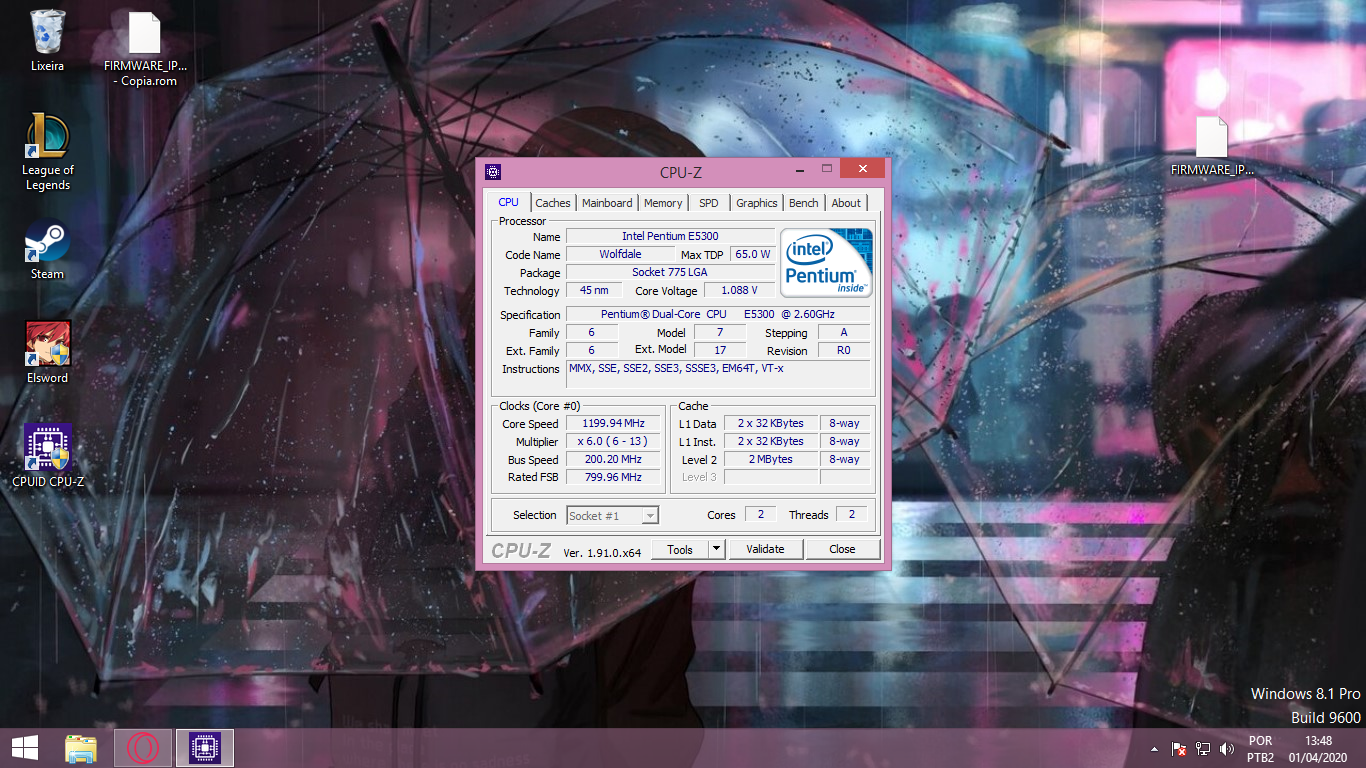Switch to the Caches tab
Screen dimensions: 1366x768
(x=553, y=203)
